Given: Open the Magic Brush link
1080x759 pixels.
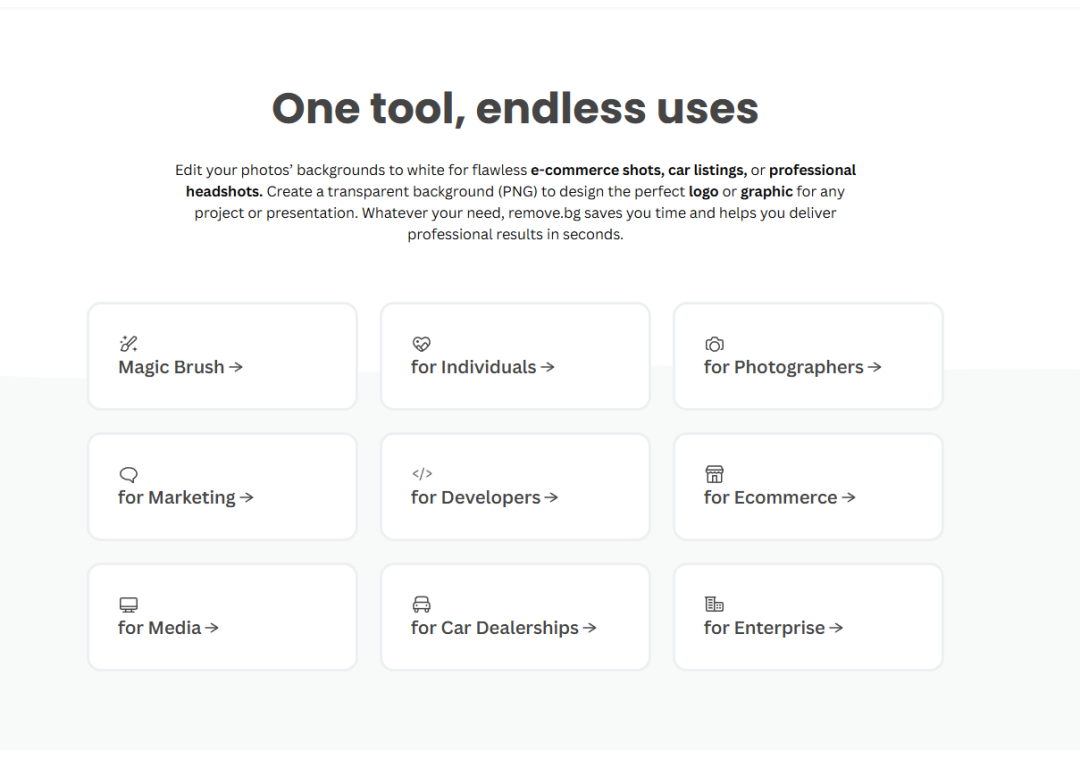Looking at the screenshot, I should [171, 367].
